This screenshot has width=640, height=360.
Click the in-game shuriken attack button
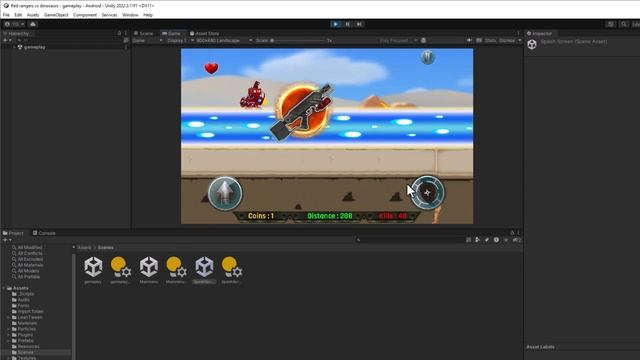click(428, 193)
